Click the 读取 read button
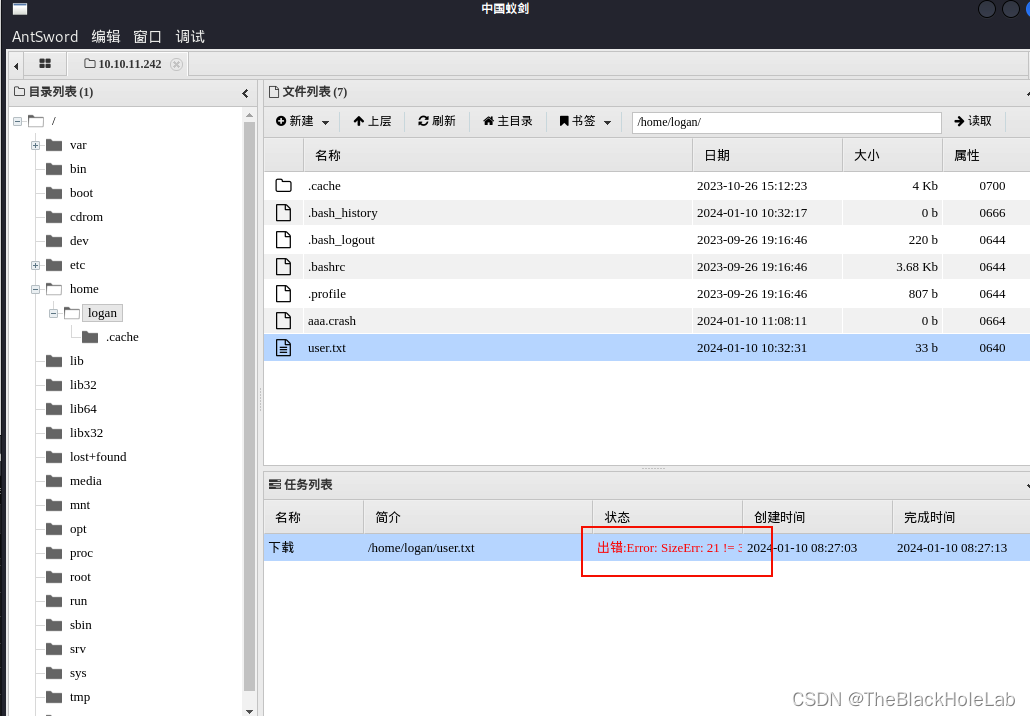 click(972, 121)
